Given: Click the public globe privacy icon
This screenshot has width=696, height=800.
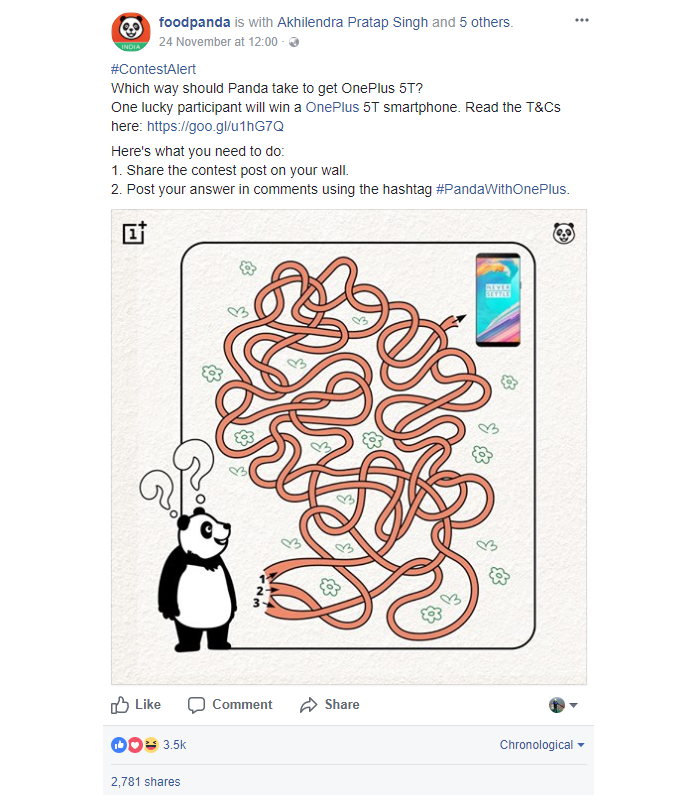Looking at the screenshot, I should click(x=294, y=42).
